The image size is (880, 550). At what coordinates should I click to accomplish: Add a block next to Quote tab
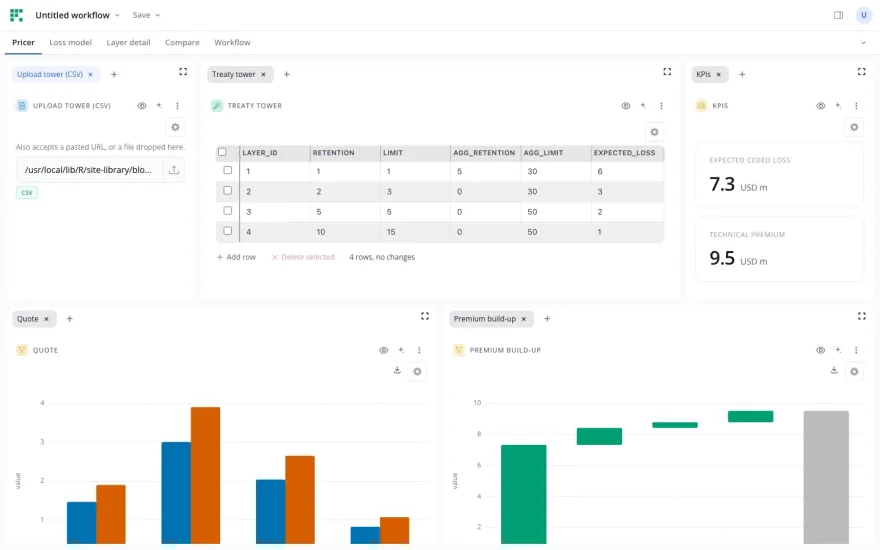point(70,319)
